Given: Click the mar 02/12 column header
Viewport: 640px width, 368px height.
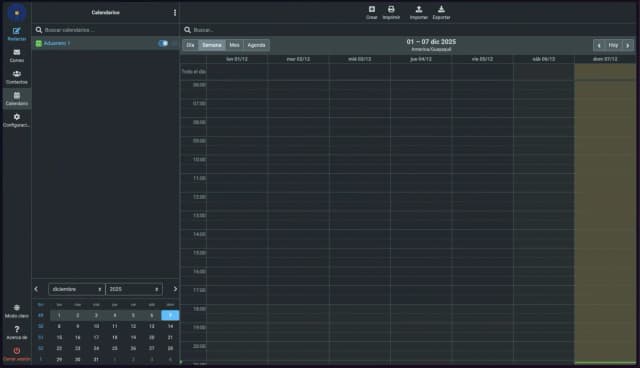Looking at the screenshot, I should click(298, 59).
